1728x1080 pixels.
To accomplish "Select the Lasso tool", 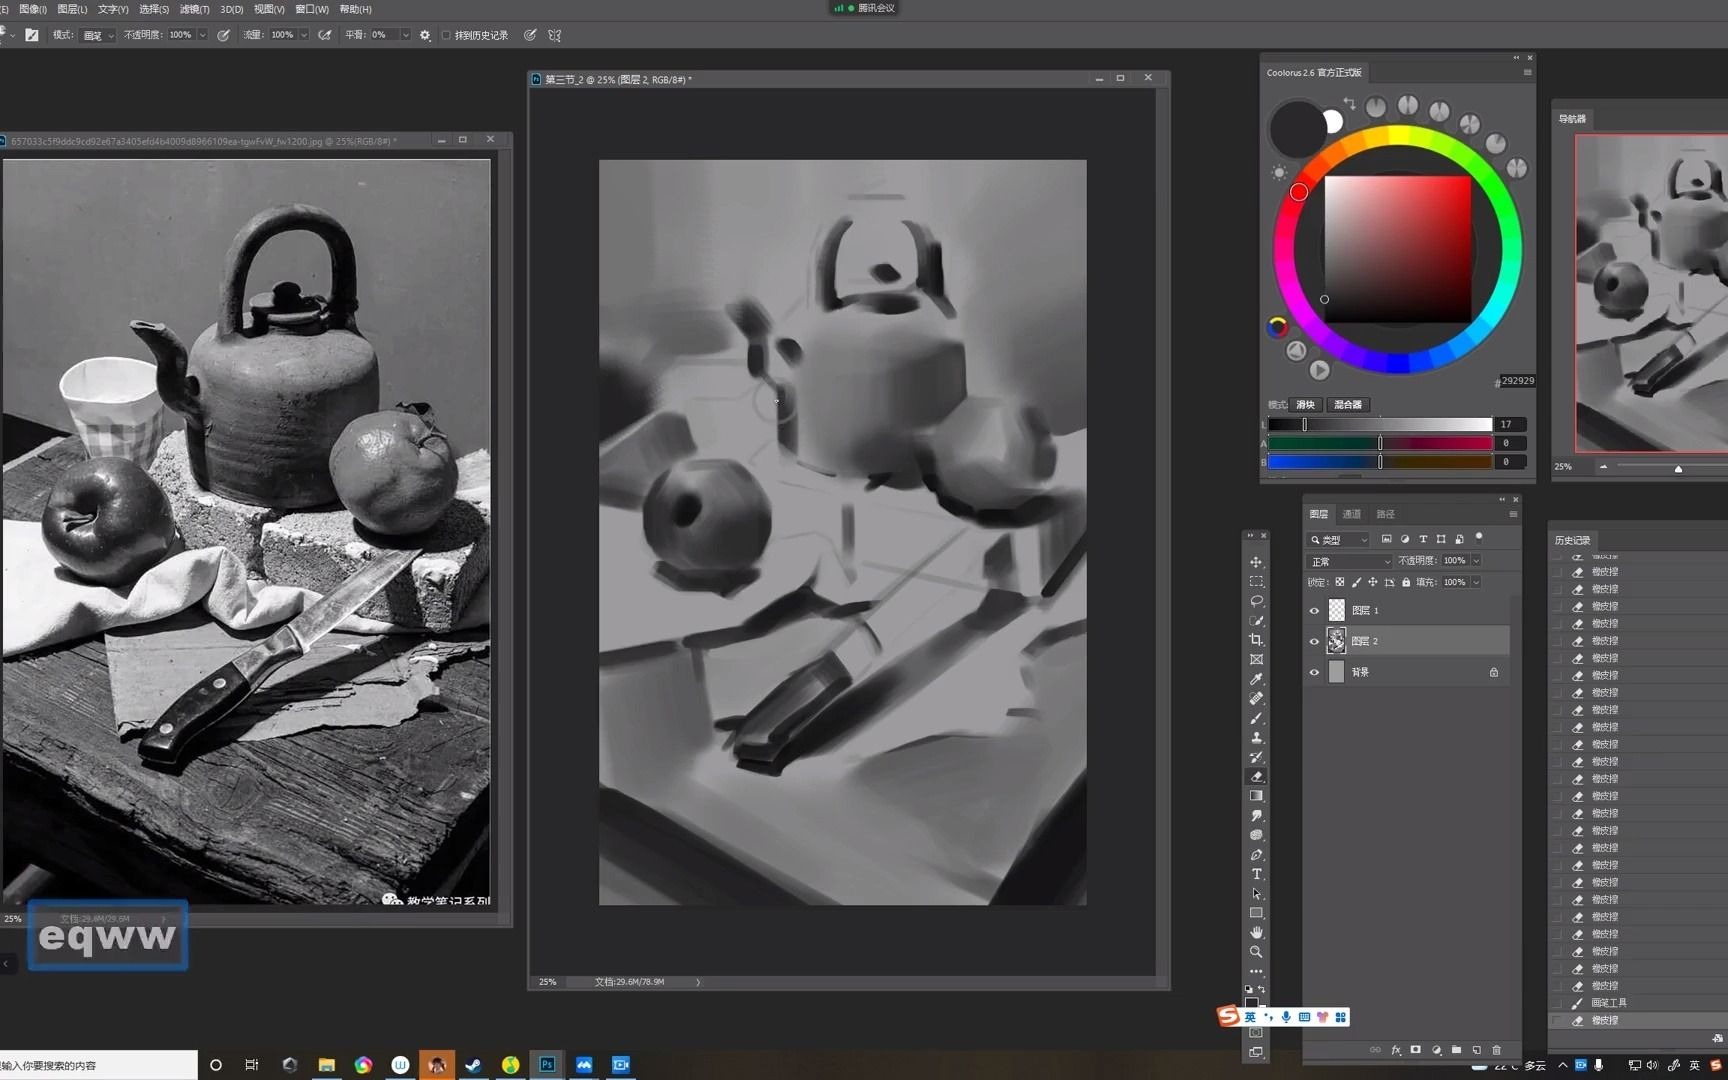I will pos(1256,601).
